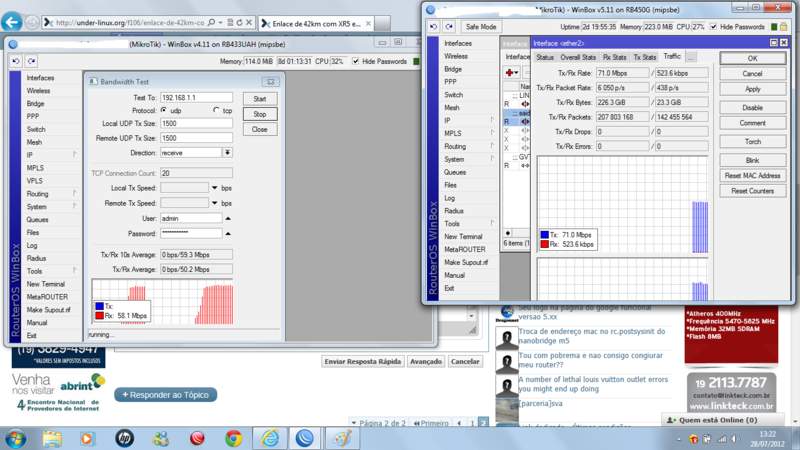Open Log menu in WinBox v4.11
The image size is (800, 450).
32,245
